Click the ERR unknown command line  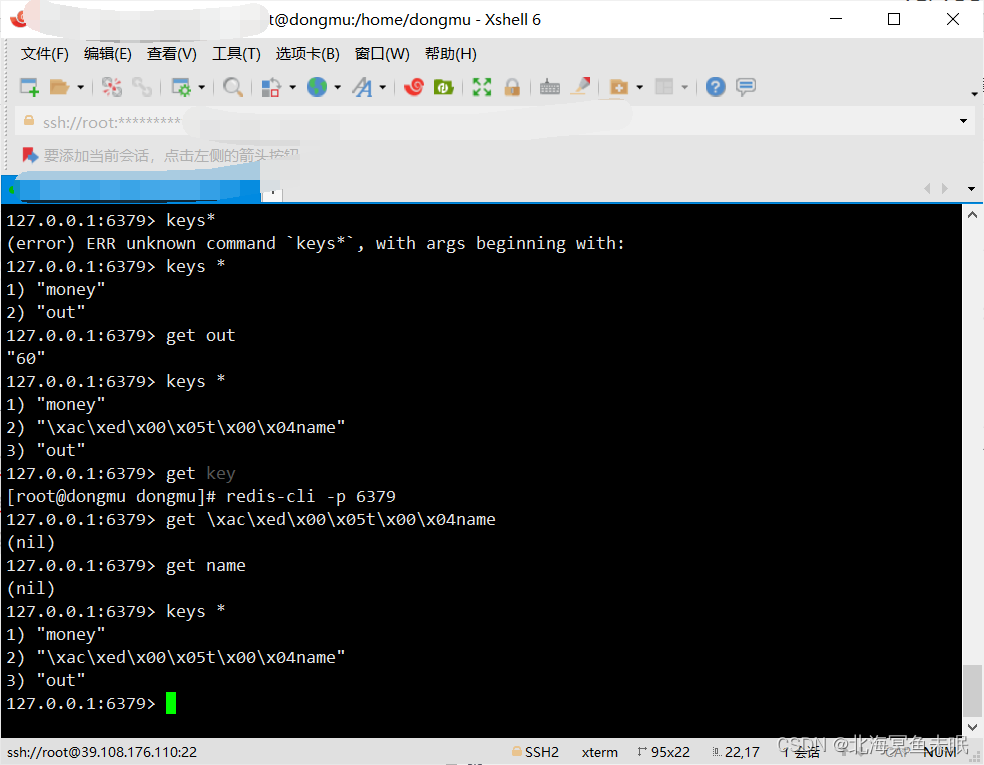point(316,243)
